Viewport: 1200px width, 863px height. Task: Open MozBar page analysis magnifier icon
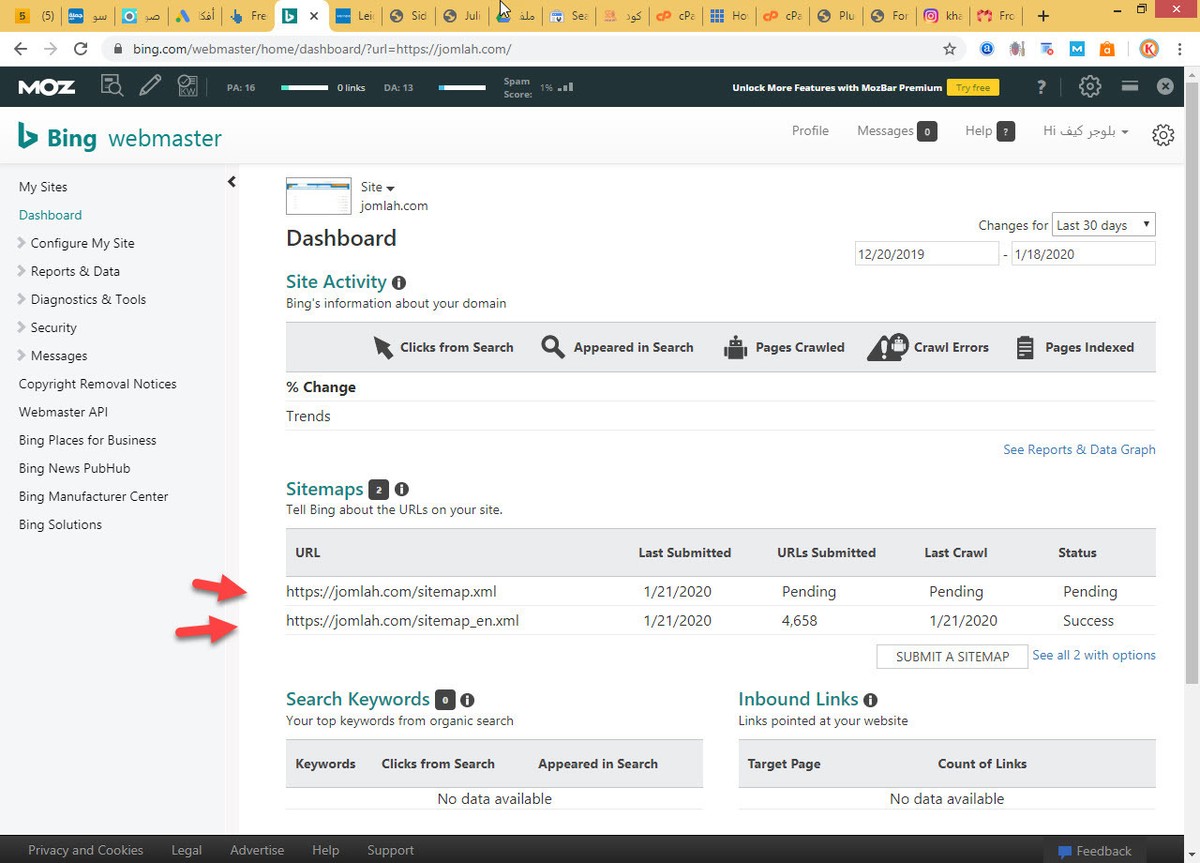coord(112,87)
